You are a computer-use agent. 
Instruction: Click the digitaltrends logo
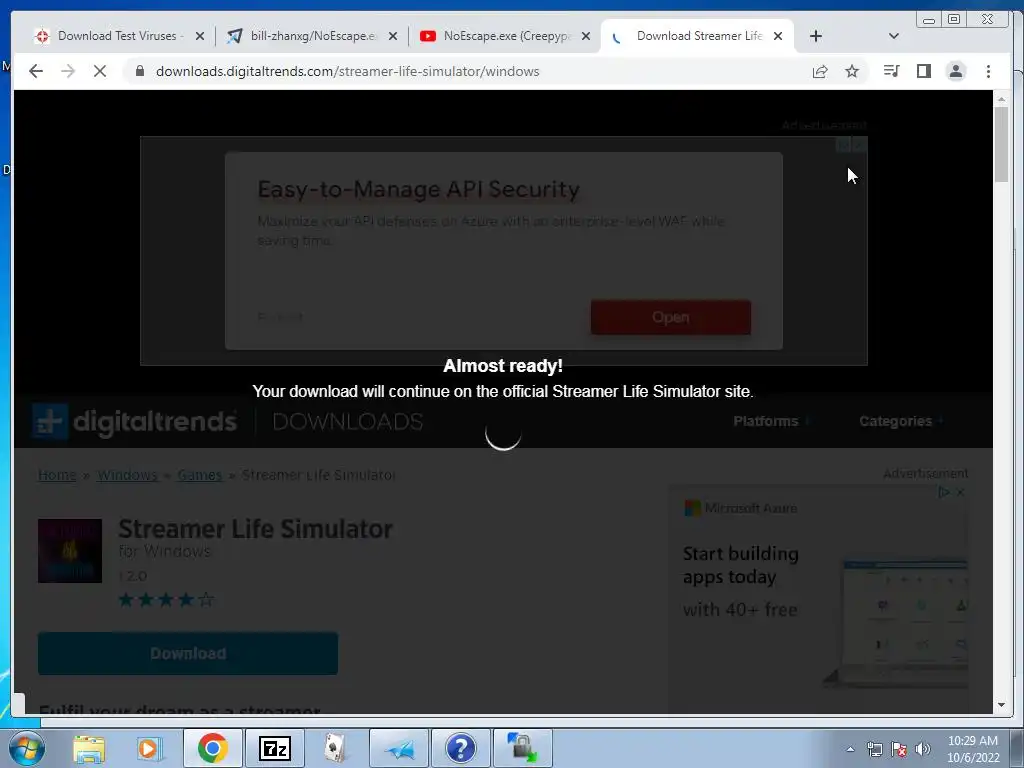pos(135,422)
